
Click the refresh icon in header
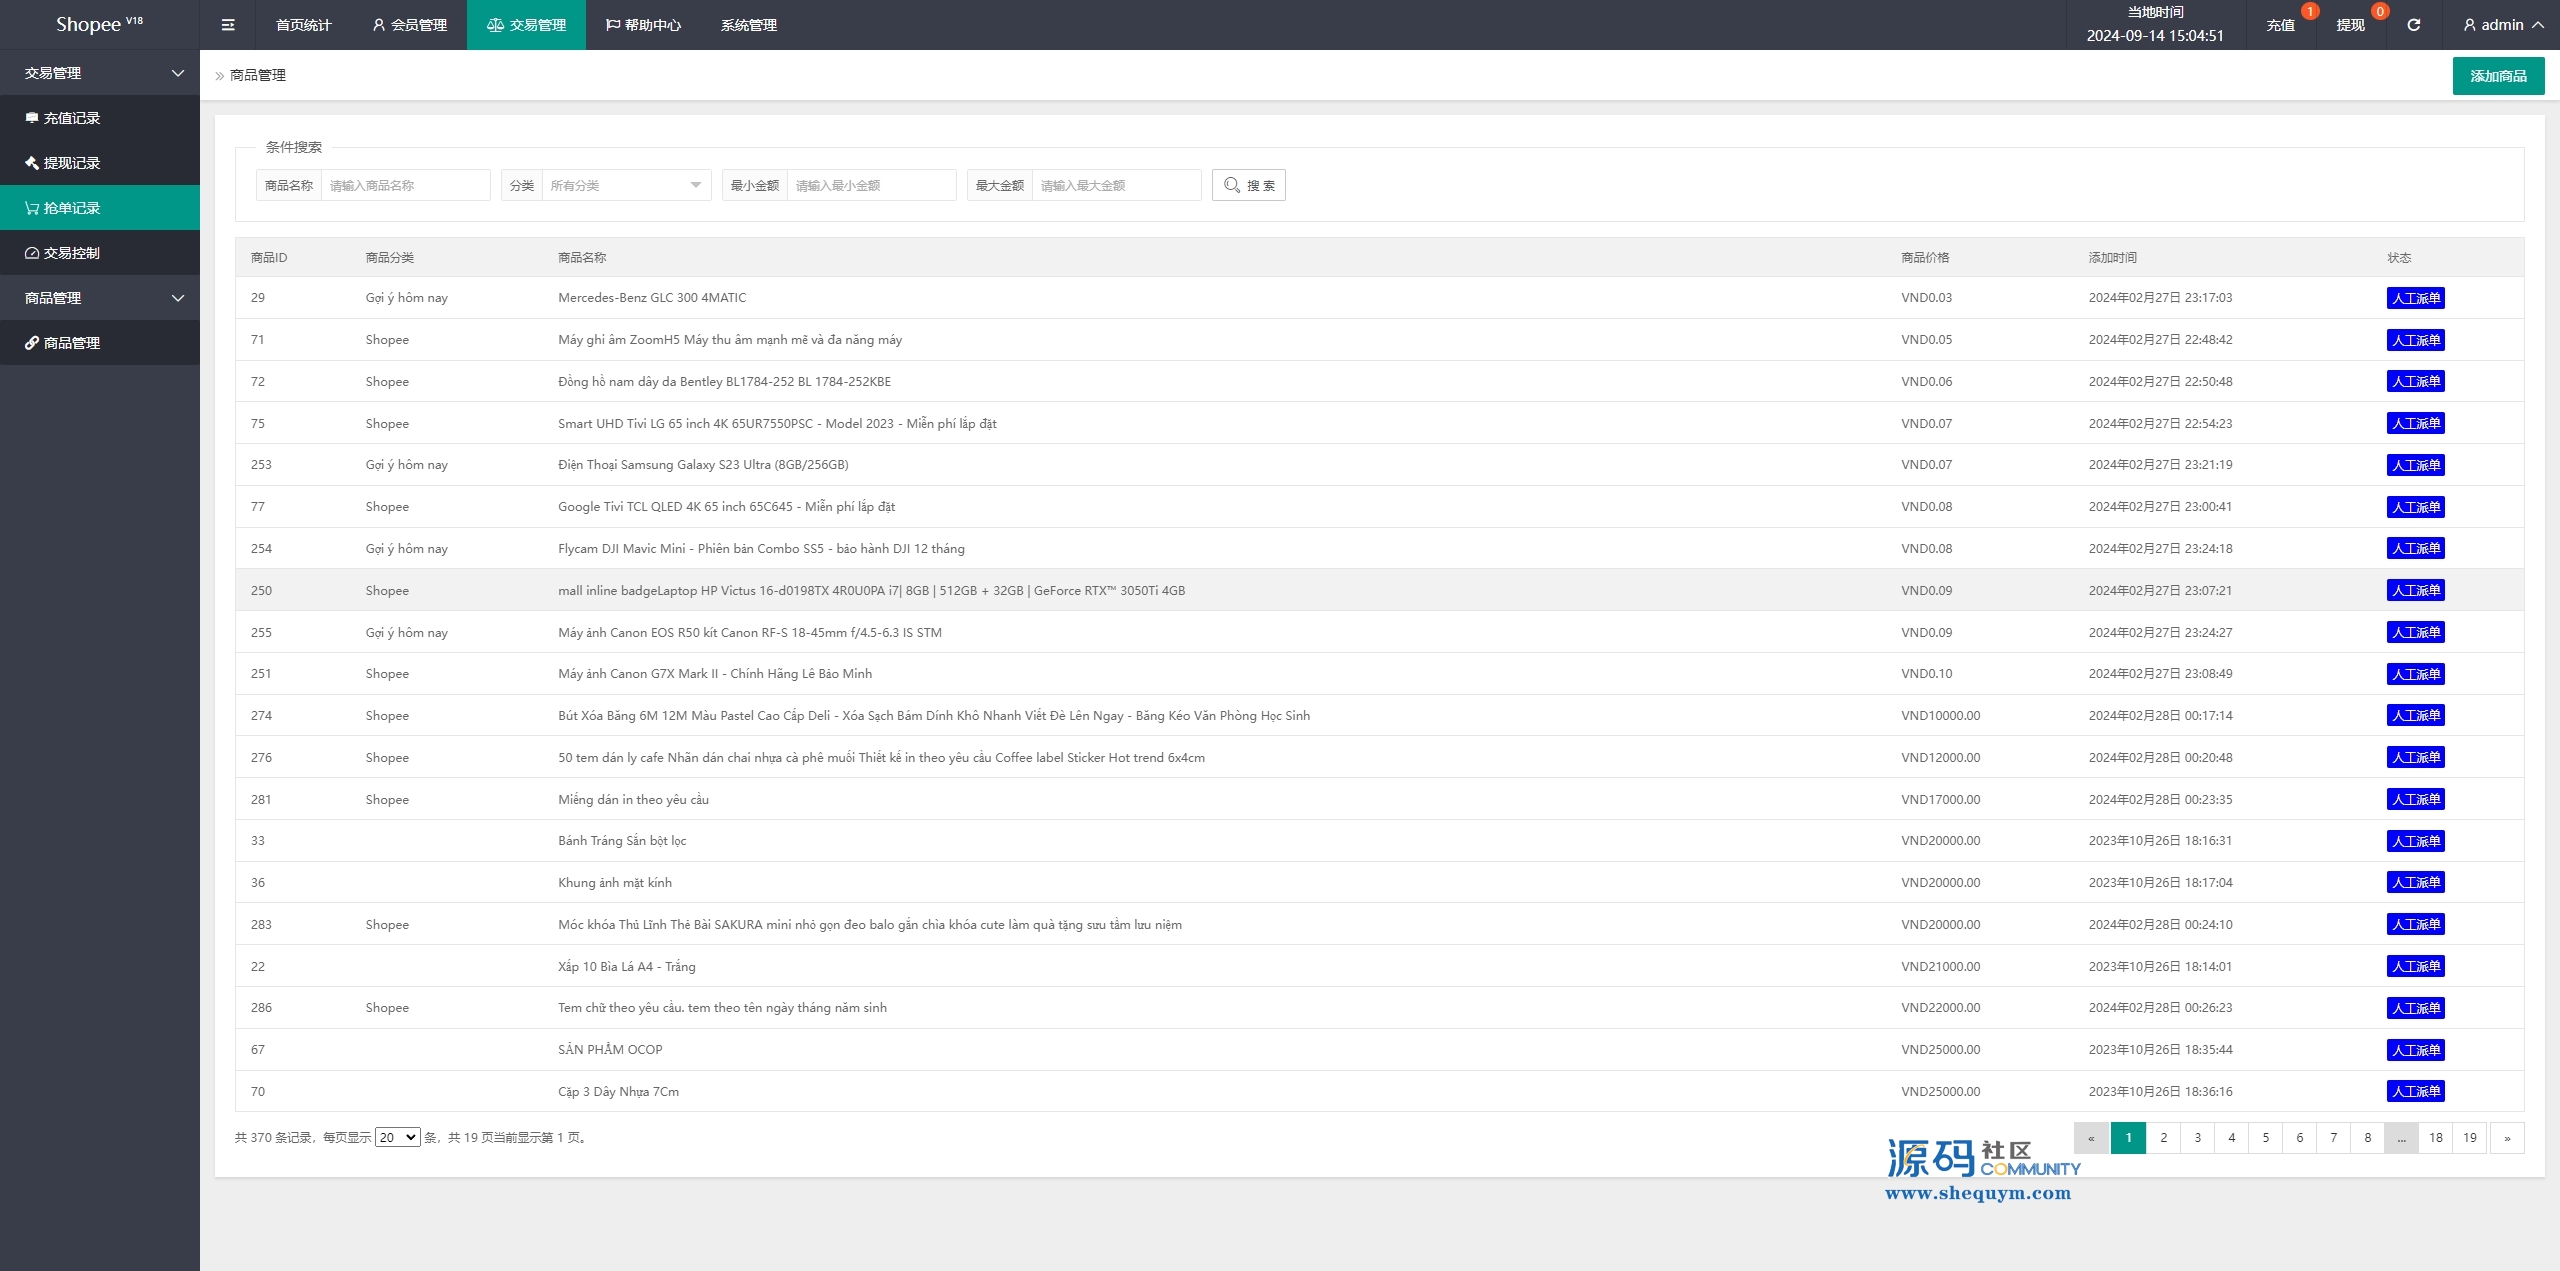[2413, 25]
